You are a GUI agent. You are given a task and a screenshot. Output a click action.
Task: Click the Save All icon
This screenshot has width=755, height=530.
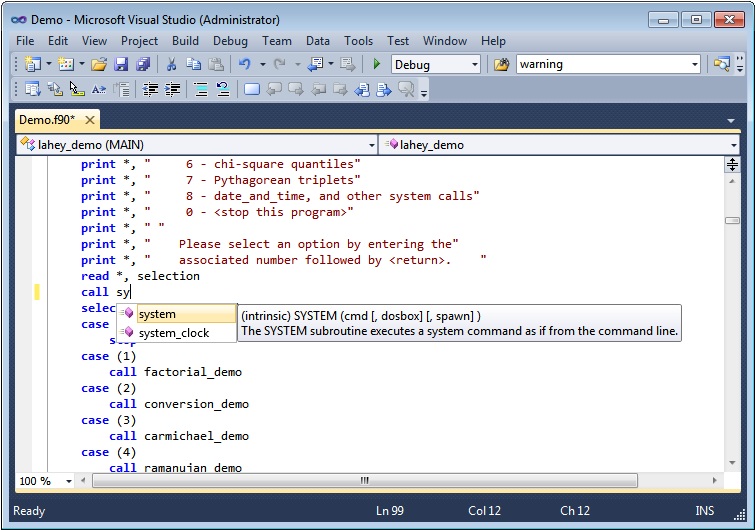pyautogui.click(x=143, y=64)
